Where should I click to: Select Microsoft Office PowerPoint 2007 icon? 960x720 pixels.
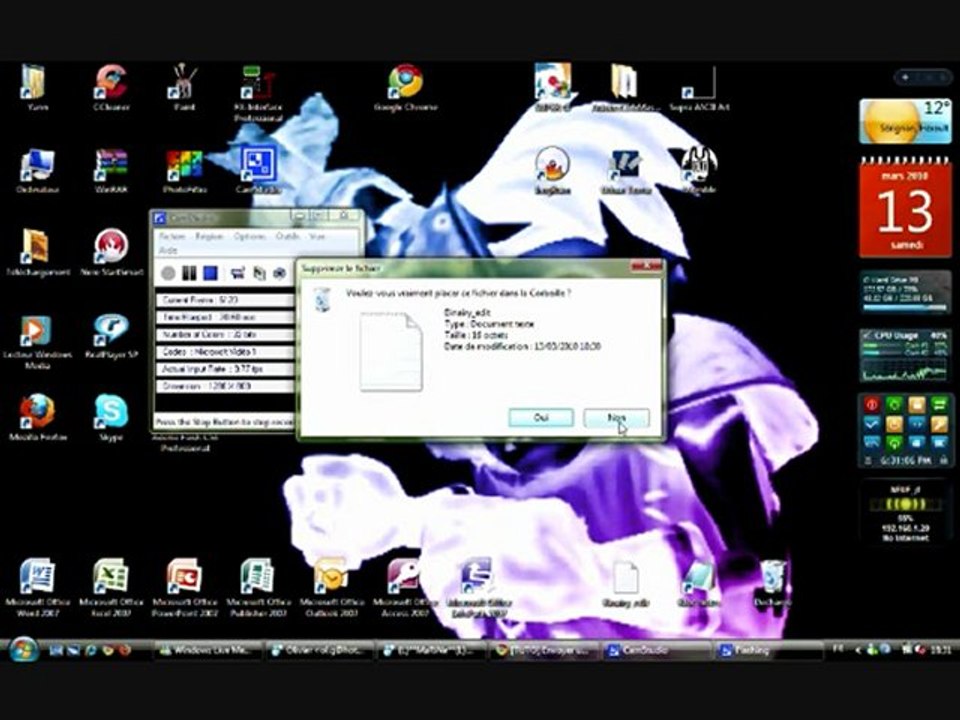click(x=184, y=587)
